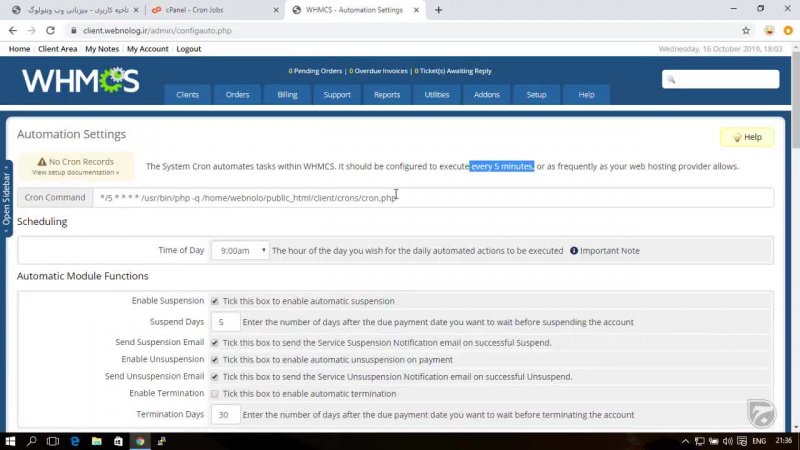
Task: Open the Support menu
Action: point(337,95)
